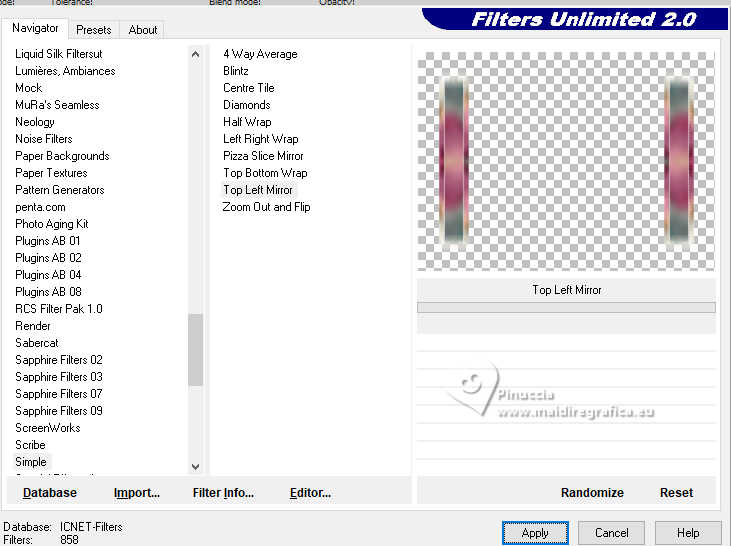Open the Help button
The height and width of the screenshot is (546, 731).
pos(688,533)
